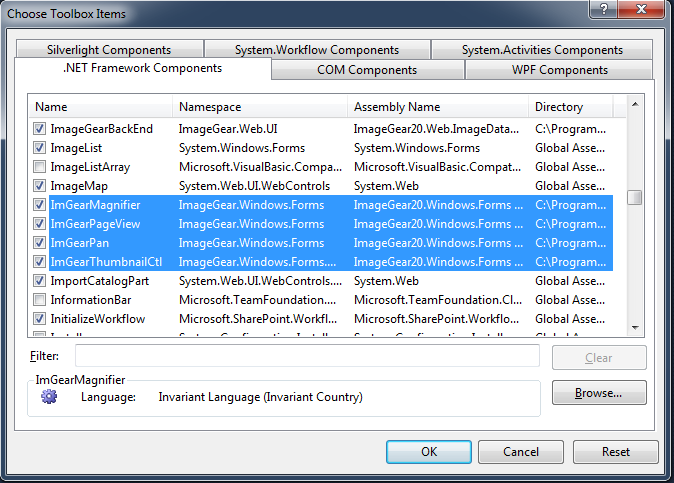674x483 pixels.
Task: Click the scrollbar up arrow
Action: click(635, 104)
